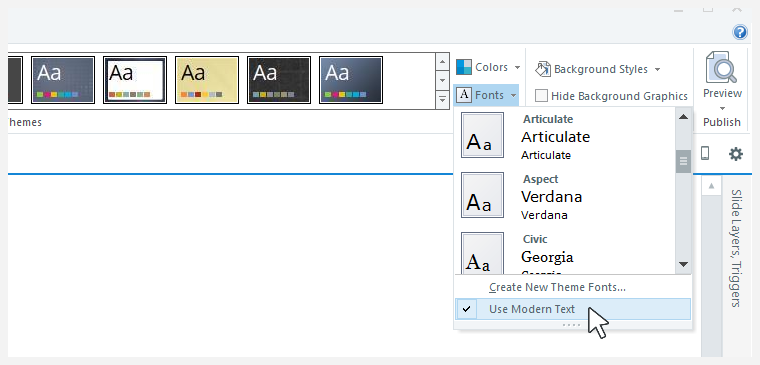
Task: Click the Civic font Aa preview icon
Action: tap(482, 253)
